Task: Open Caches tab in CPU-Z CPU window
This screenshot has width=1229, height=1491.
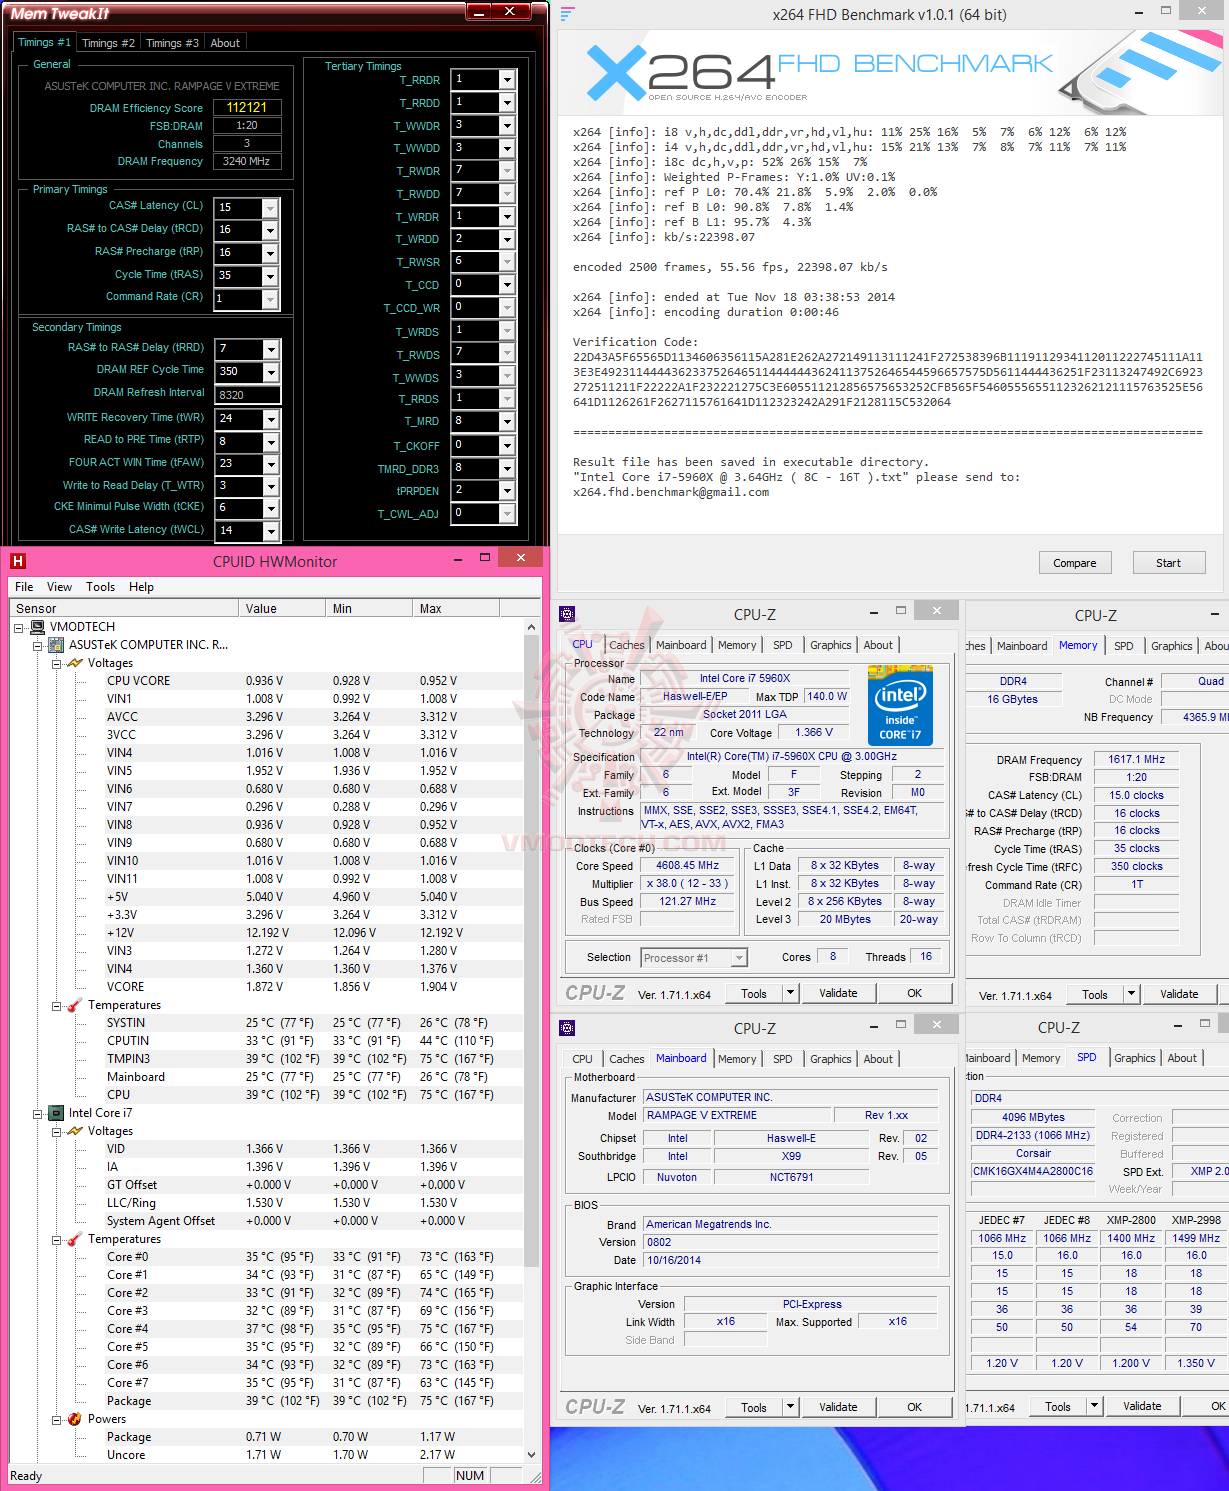Action: (627, 645)
